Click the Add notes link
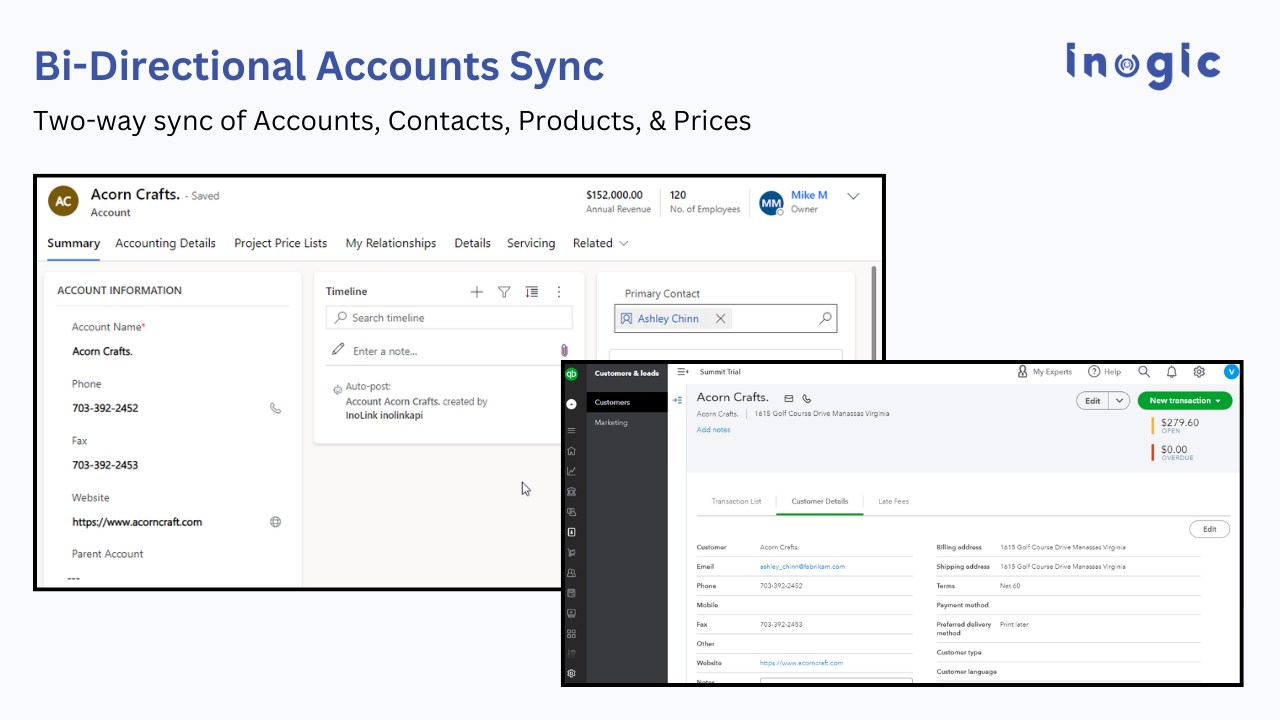The image size is (1280, 720). (x=713, y=430)
